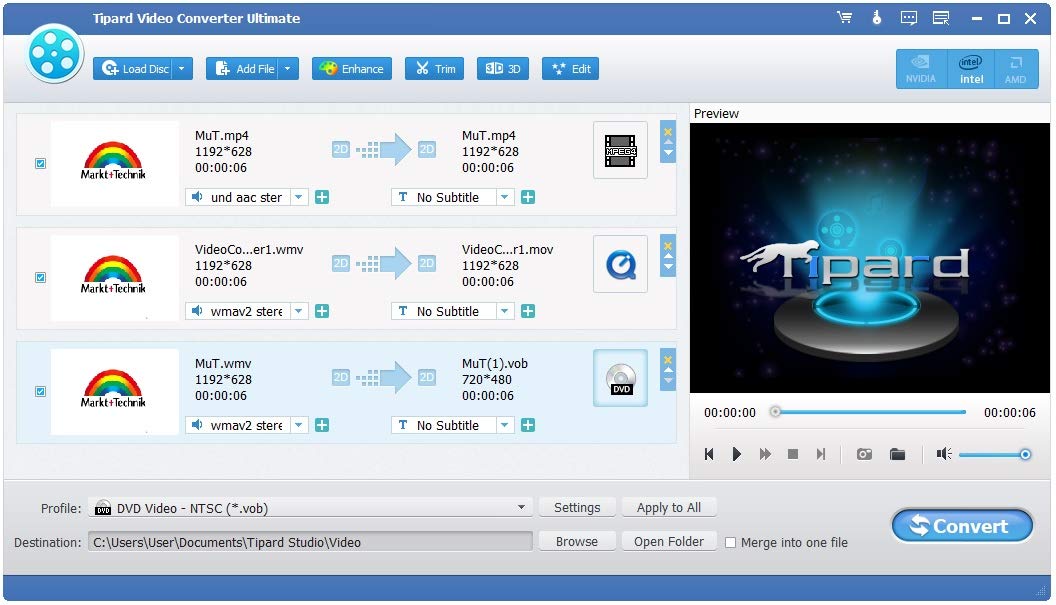Open the snapshot folder icon in preview
Viewport: 1056px width, 605px height.
pyautogui.click(x=897, y=454)
